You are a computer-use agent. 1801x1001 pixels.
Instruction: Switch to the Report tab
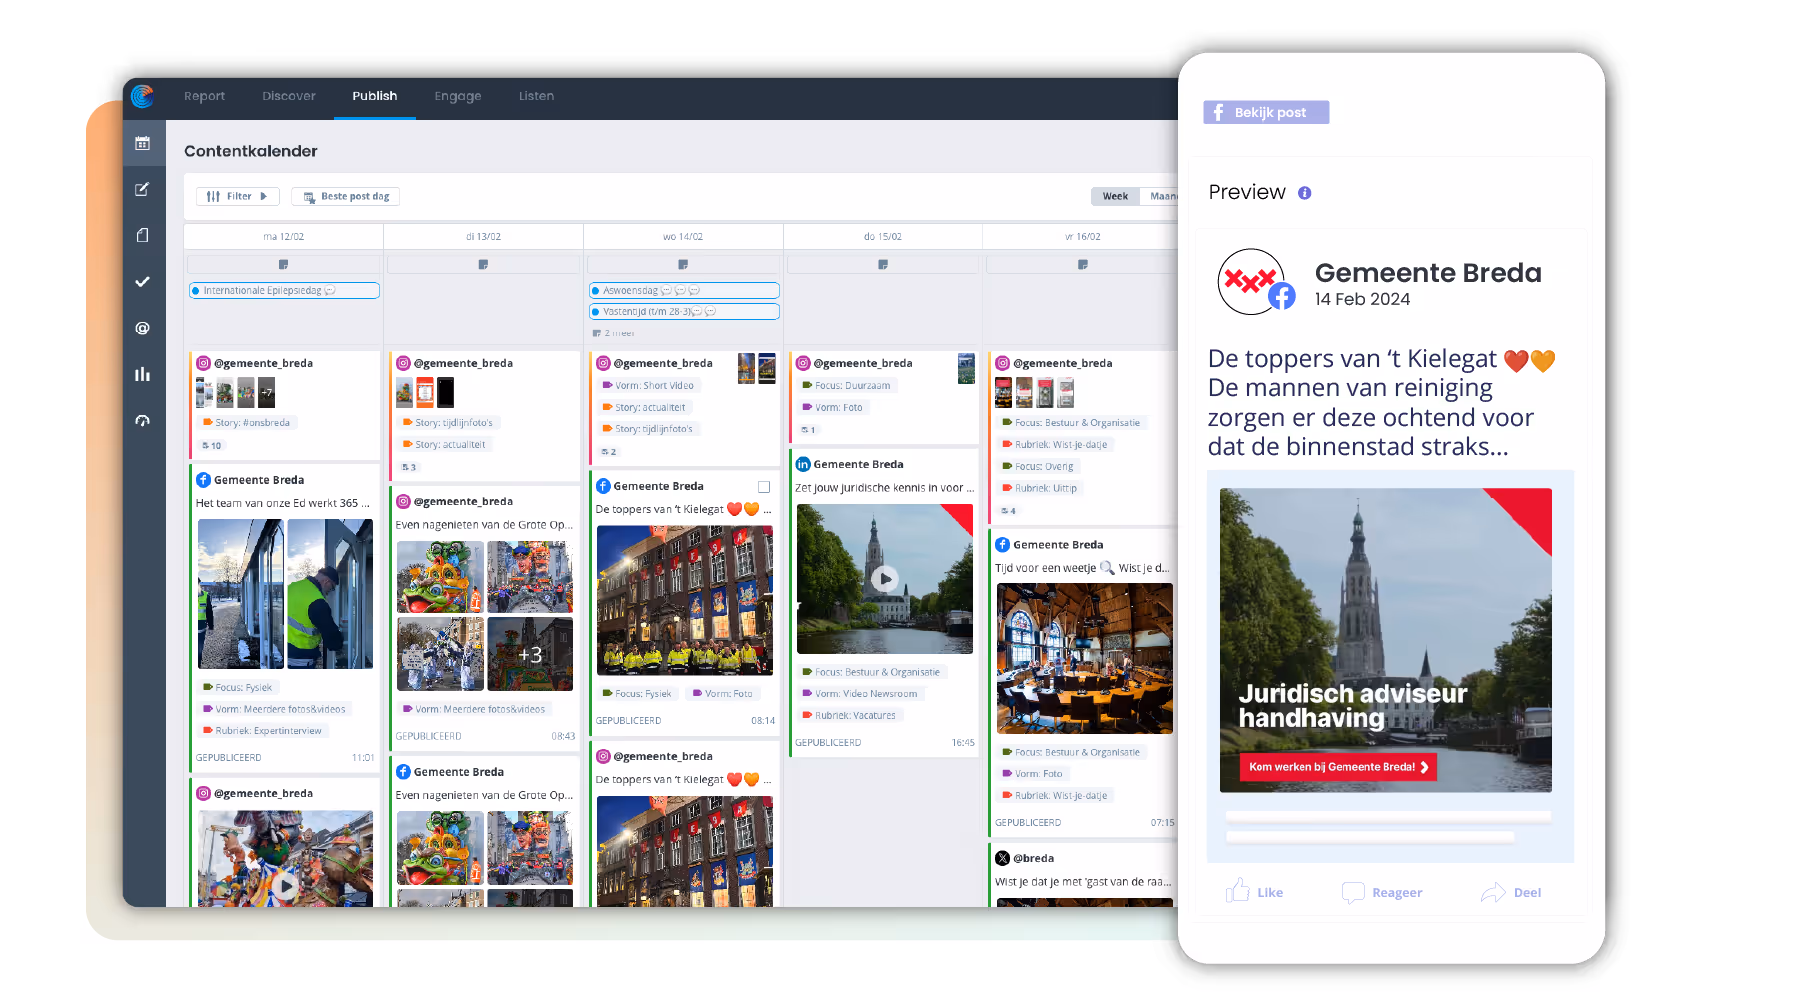click(x=204, y=96)
